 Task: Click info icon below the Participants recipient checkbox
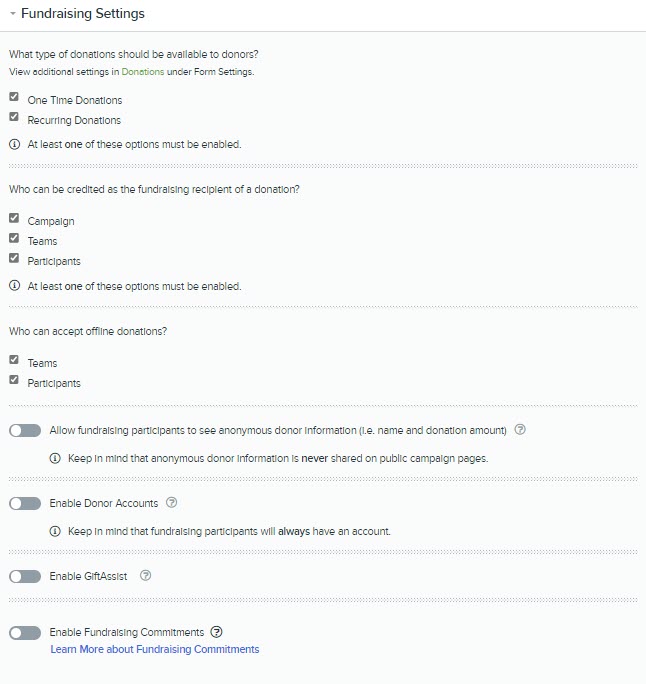click(15, 286)
